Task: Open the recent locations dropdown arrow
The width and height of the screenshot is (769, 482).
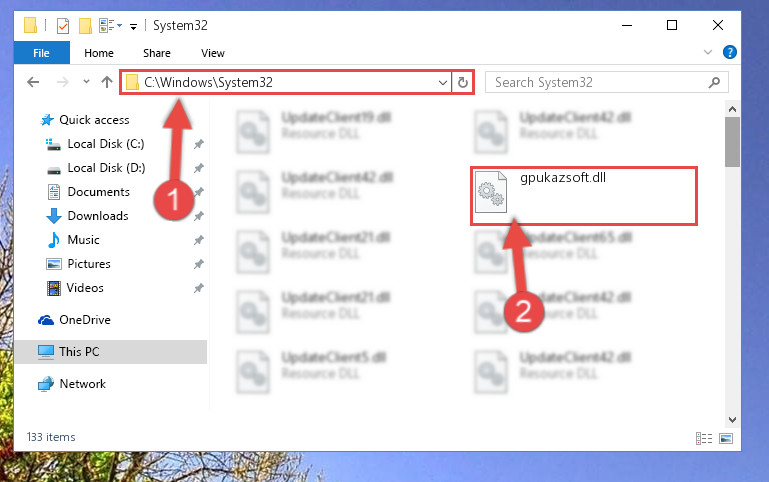Action: [x=86, y=82]
